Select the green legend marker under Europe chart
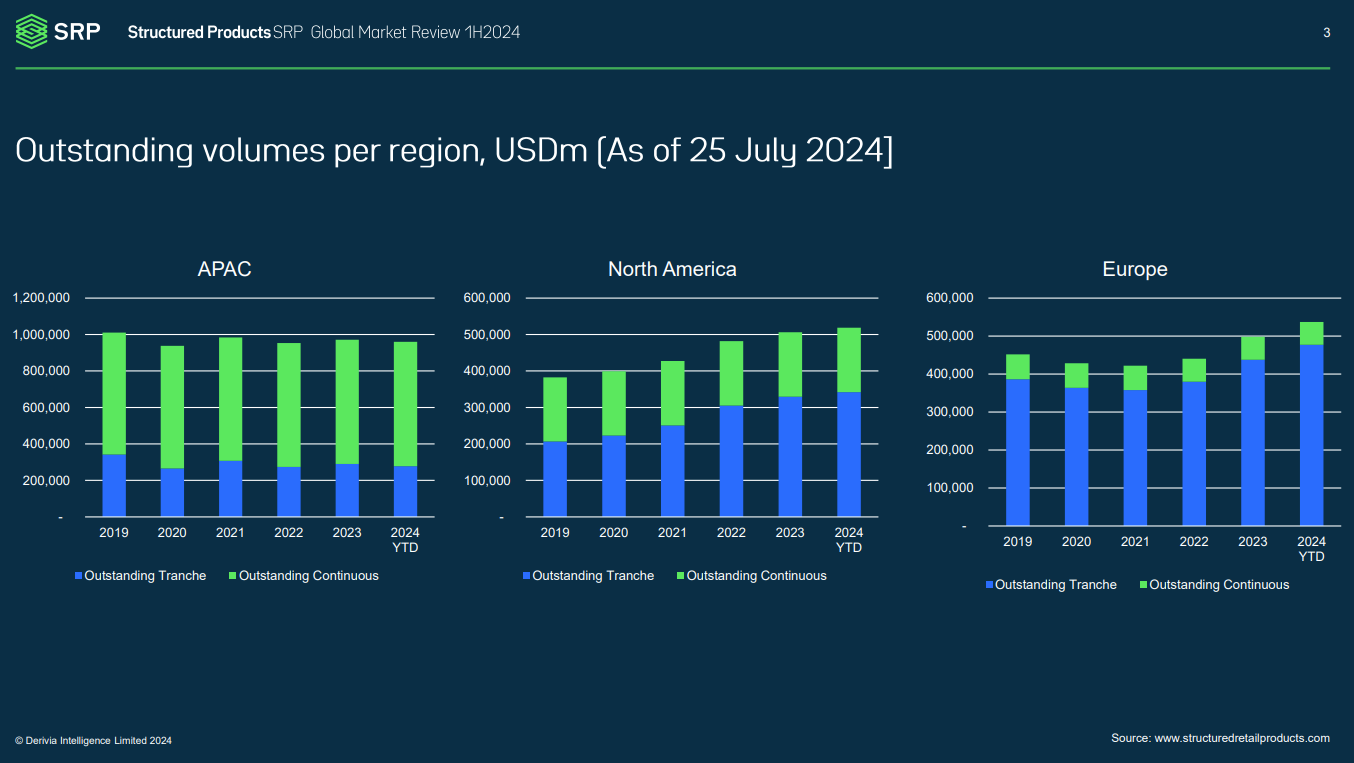 pyautogui.click(x=1143, y=584)
